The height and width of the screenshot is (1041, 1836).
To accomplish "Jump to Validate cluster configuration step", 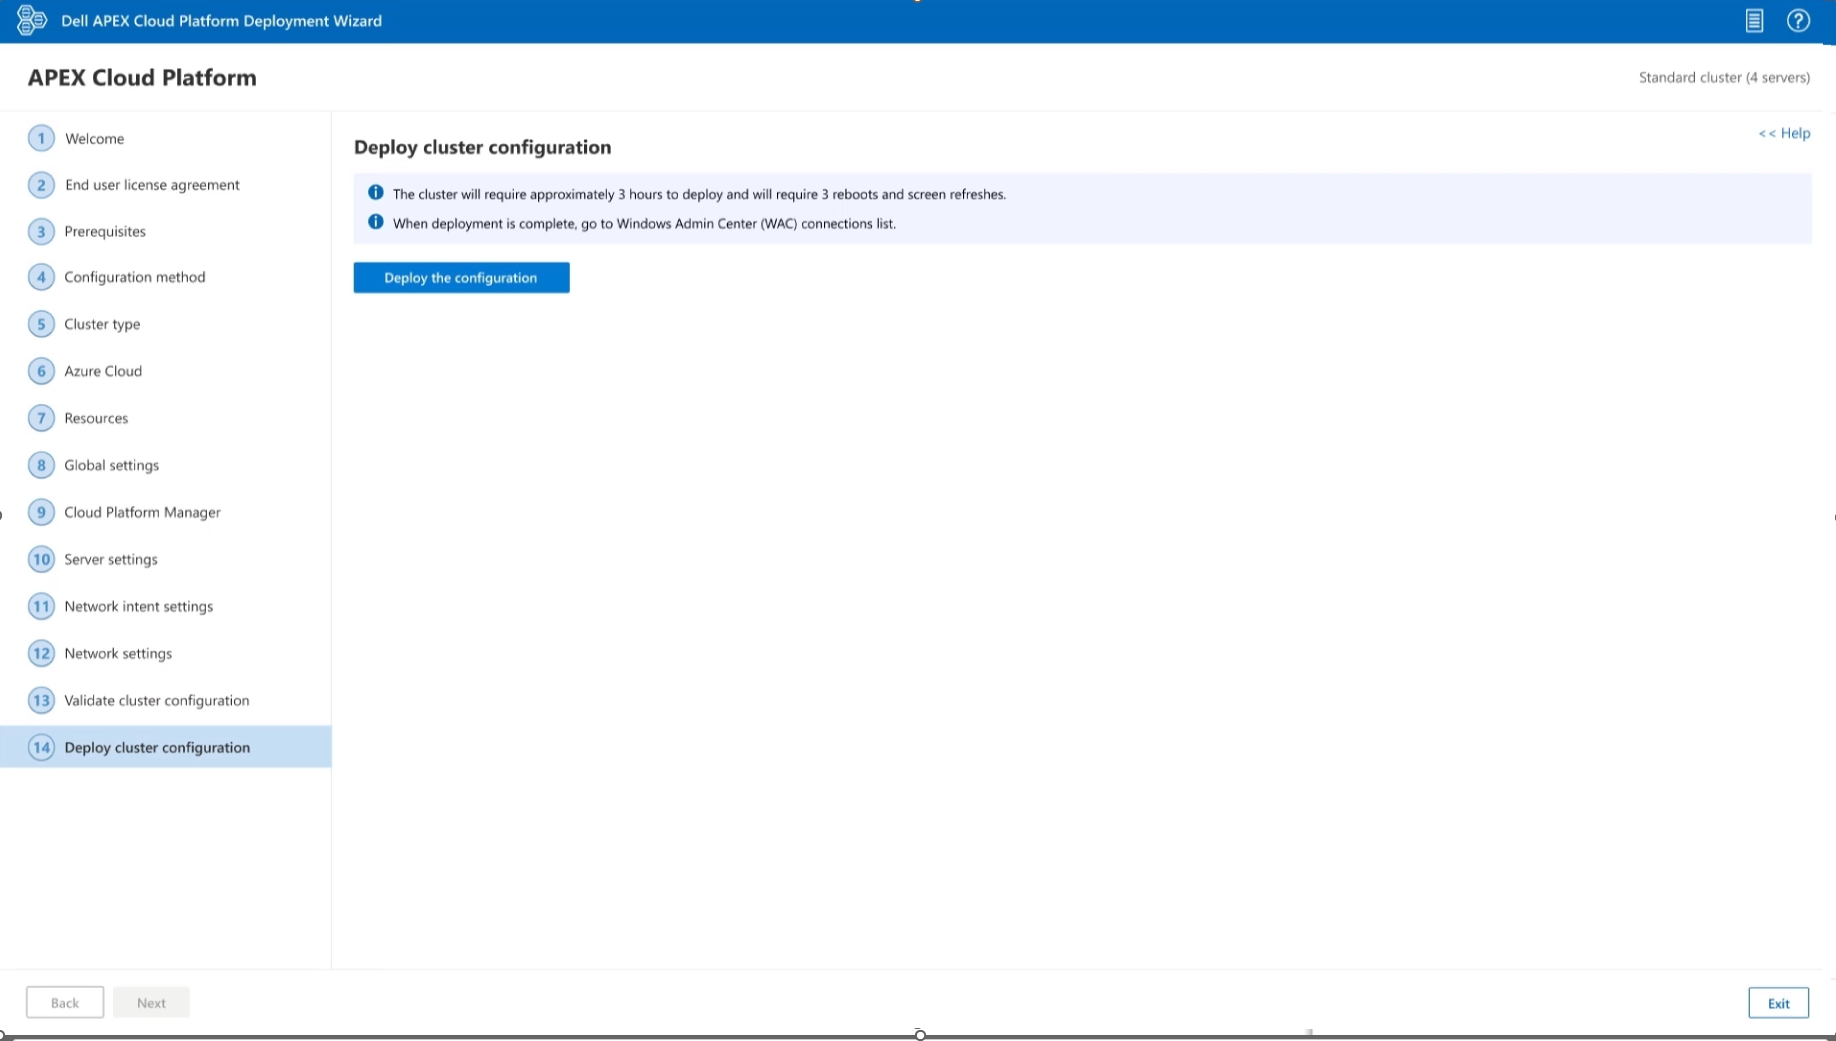I will (x=157, y=700).
